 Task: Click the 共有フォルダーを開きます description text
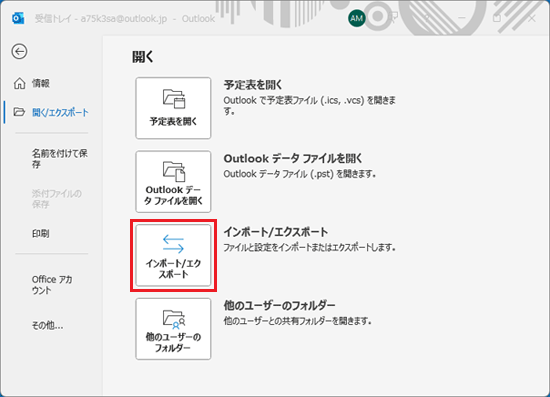[298, 321]
